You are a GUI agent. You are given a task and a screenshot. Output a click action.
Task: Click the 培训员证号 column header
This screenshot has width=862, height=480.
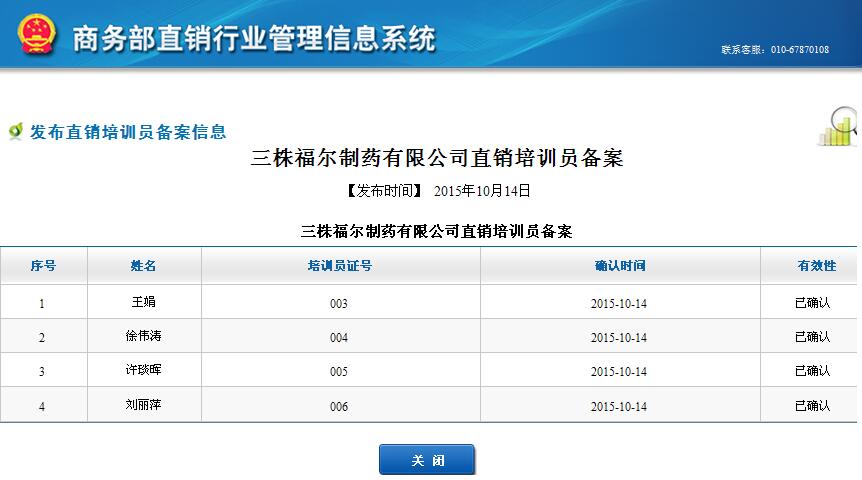(340, 266)
